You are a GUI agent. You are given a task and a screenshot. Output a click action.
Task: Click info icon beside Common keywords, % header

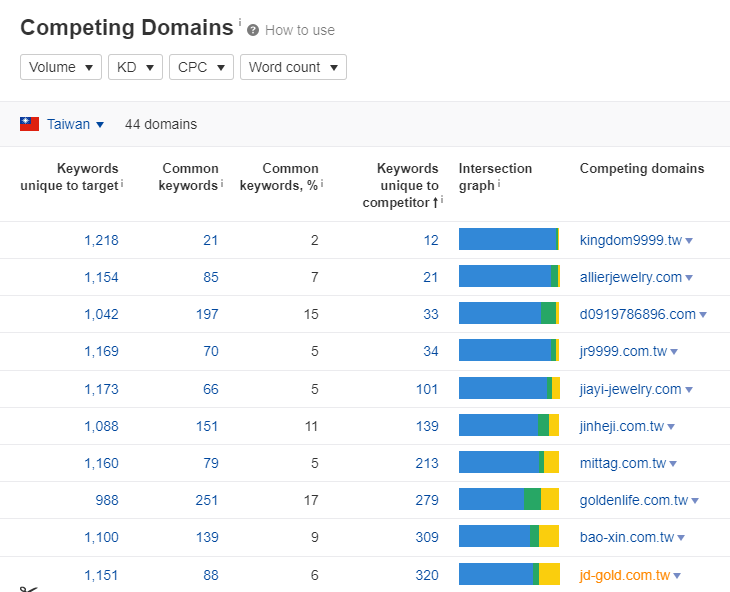click(322, 183)
